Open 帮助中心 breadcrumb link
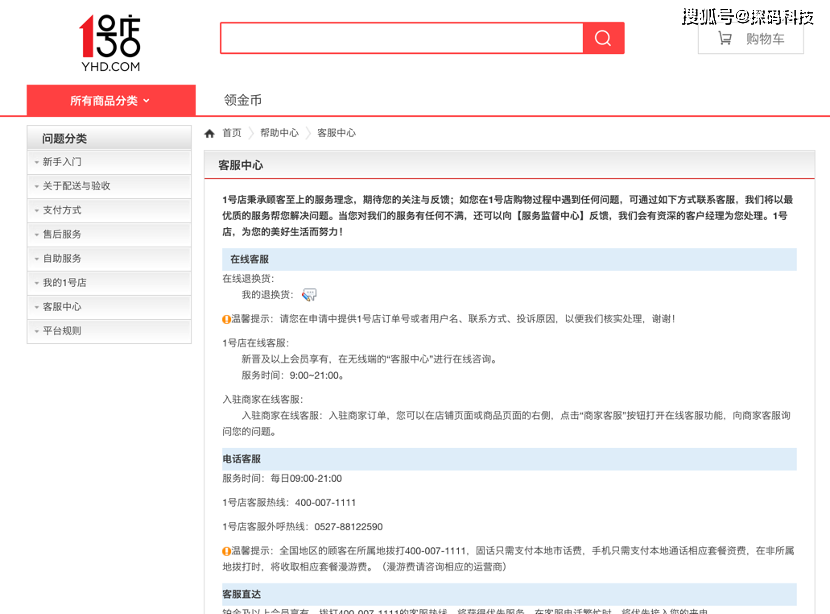 click(x=279, y=133)
